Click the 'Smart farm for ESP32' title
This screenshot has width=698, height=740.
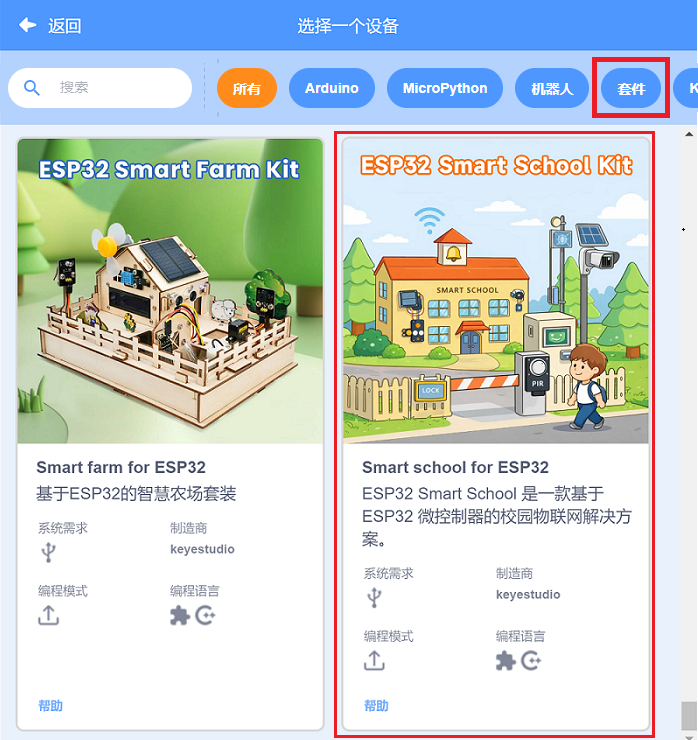121,467
